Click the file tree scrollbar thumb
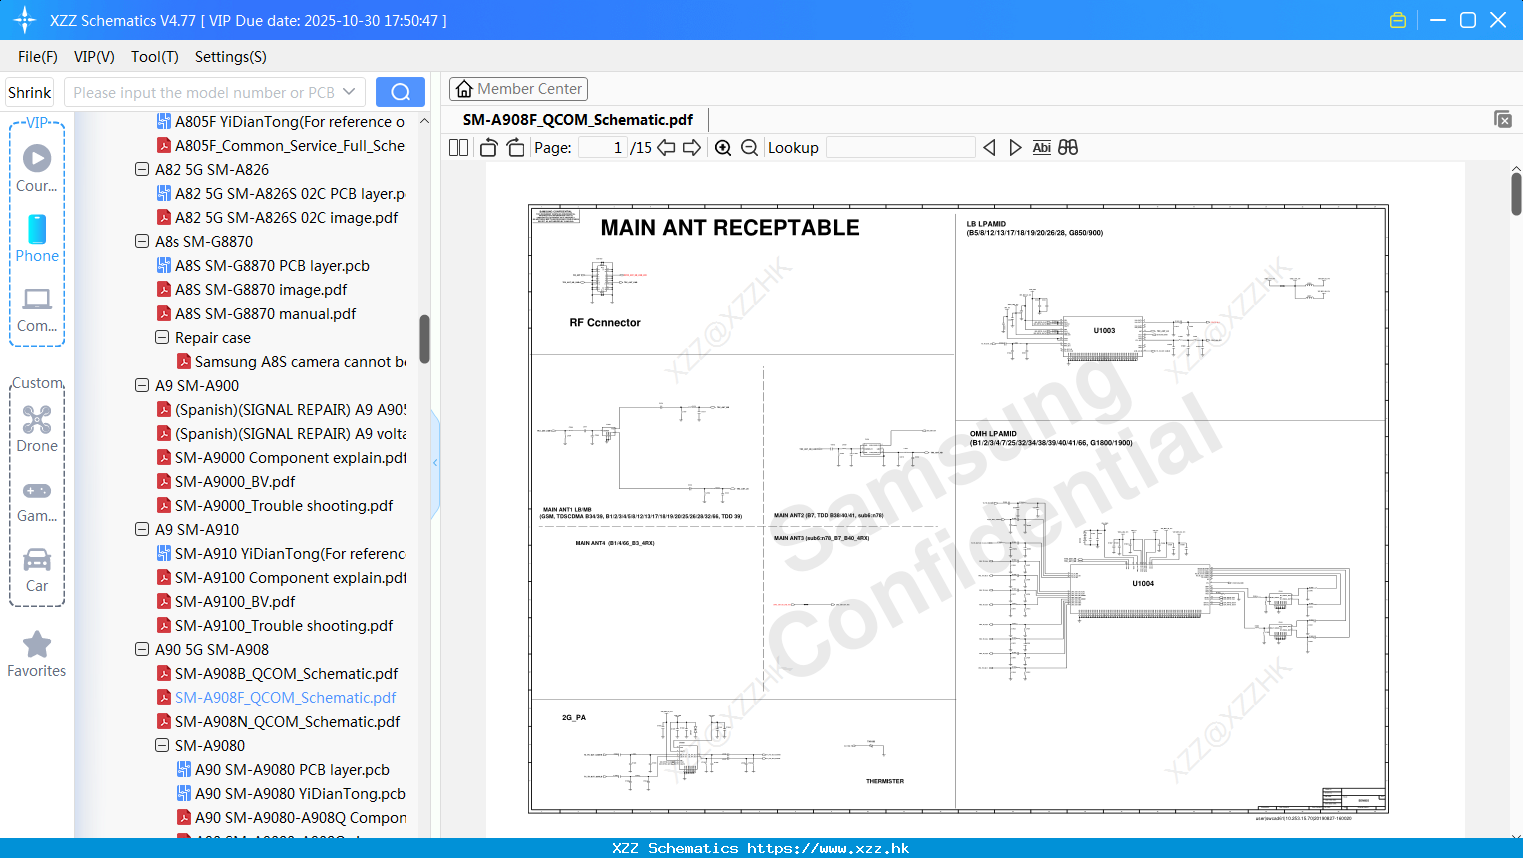This screenshot has width=1523, height=858. click(x=424, y=339)
